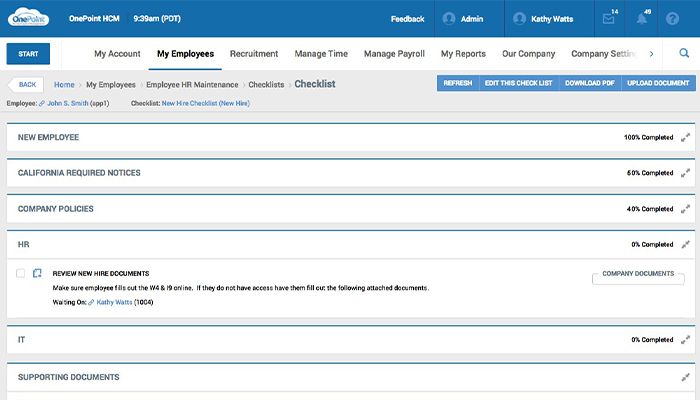Expand the New Employee section
The height and width of the screenshot is (400, 700).
[x=685, y=137]
